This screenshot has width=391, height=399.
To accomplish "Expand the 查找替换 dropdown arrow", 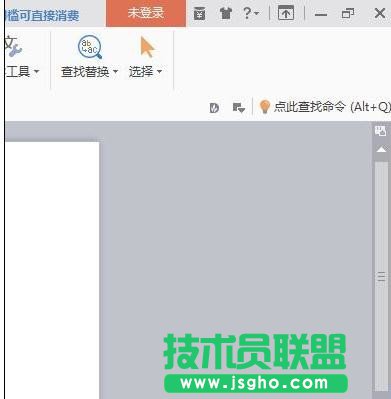I will (115, 71).
